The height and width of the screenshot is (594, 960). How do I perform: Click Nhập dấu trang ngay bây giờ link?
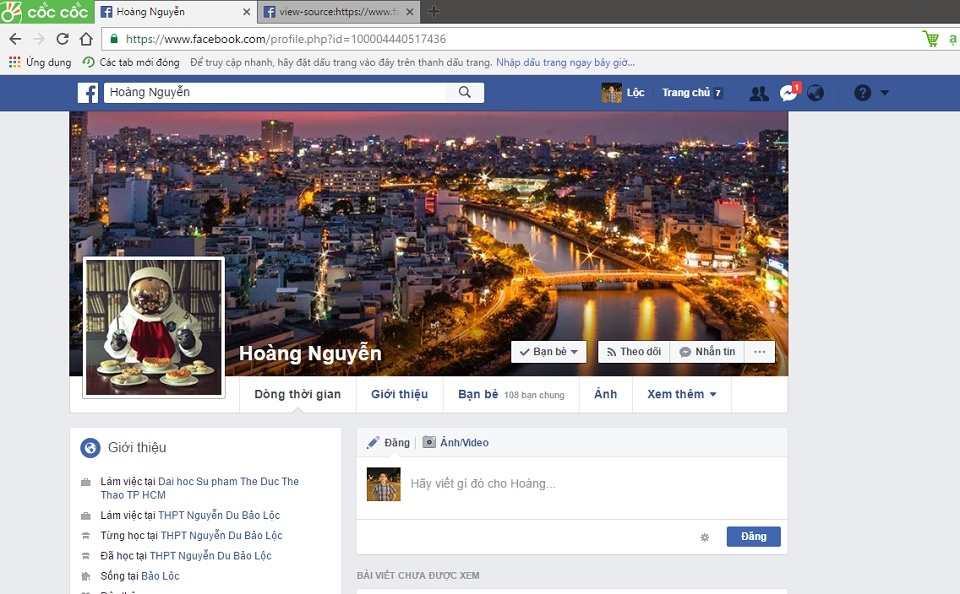tap(565, 62)
